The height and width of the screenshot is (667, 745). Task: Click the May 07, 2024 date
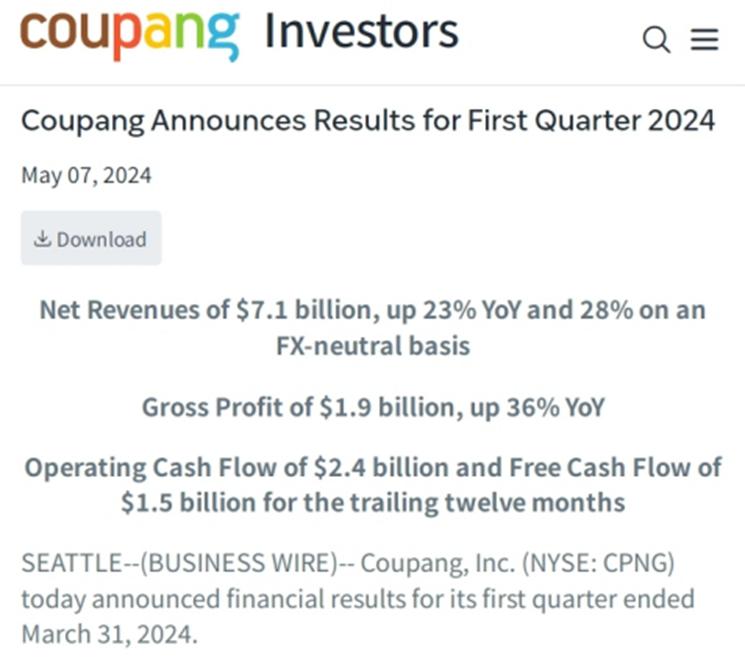click(86, 176)
